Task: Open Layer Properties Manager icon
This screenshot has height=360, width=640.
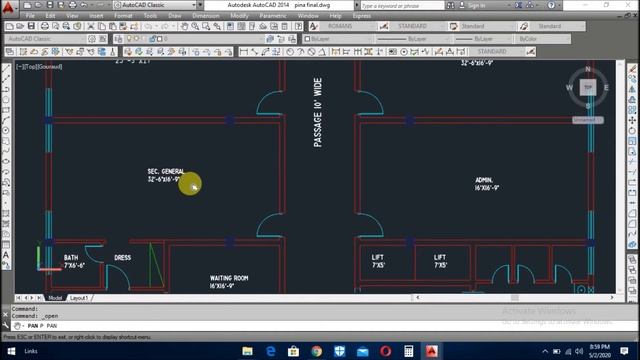Action: pyautogui.click(x=118, y=39)
